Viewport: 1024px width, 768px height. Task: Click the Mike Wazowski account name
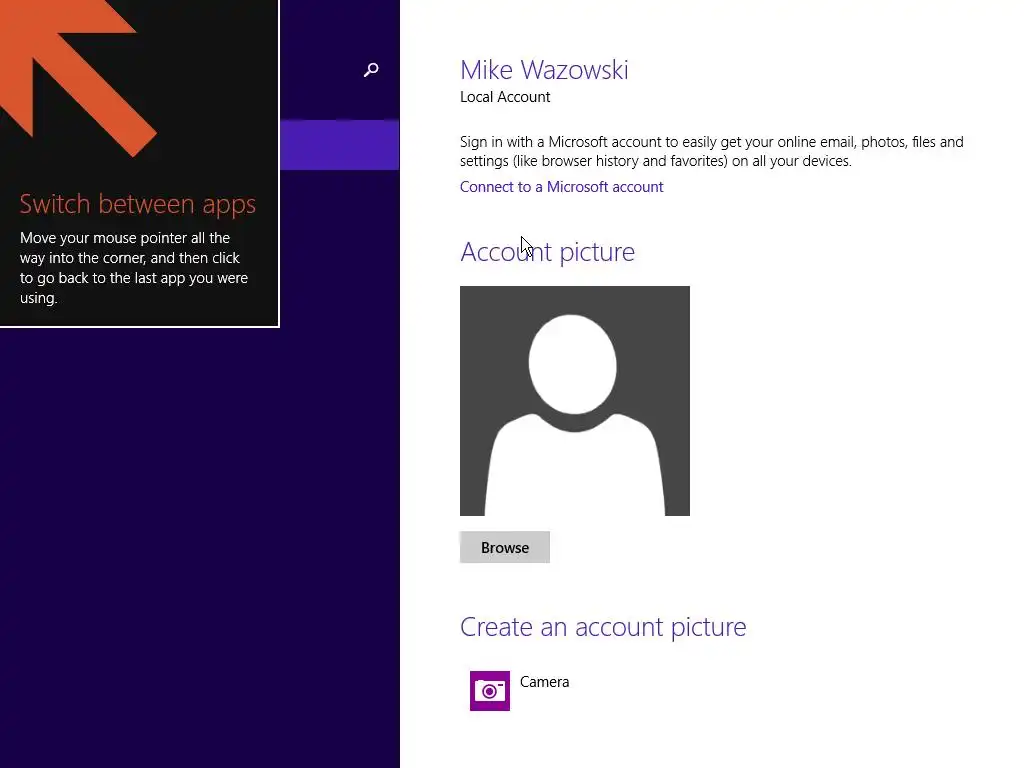(544, 70)
